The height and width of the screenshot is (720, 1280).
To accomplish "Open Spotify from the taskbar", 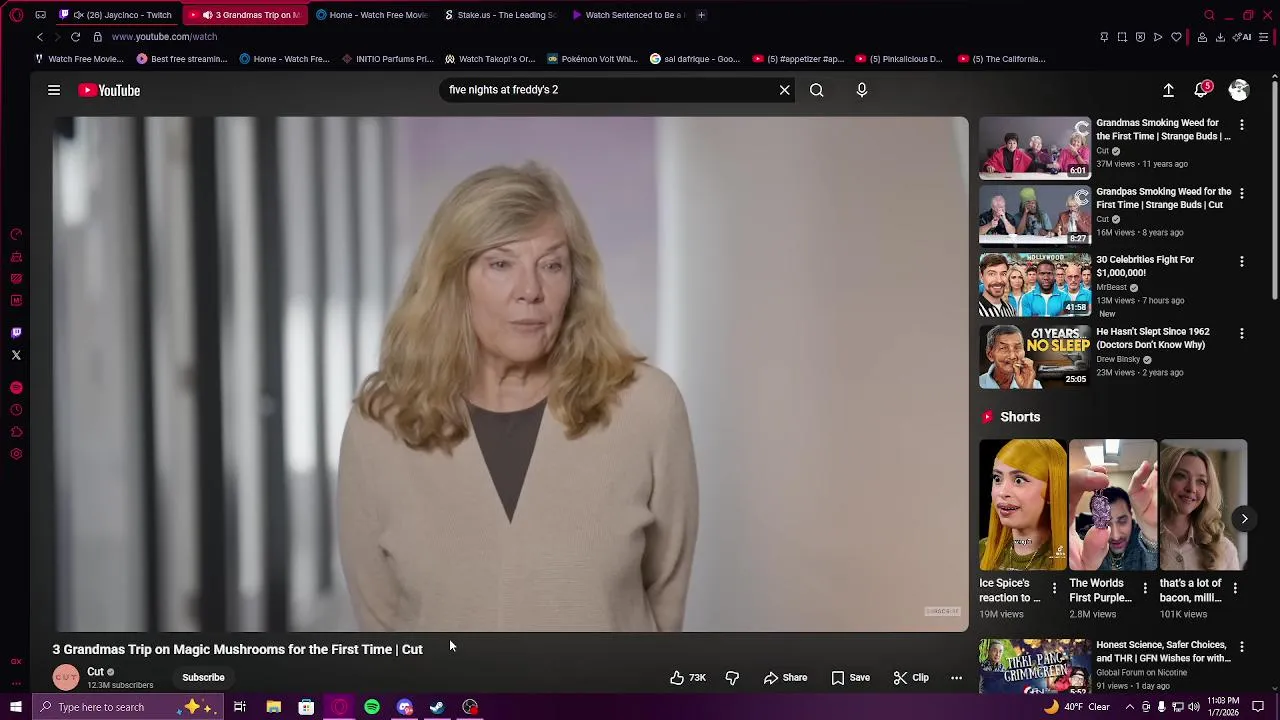I will (x=372, y=707).
